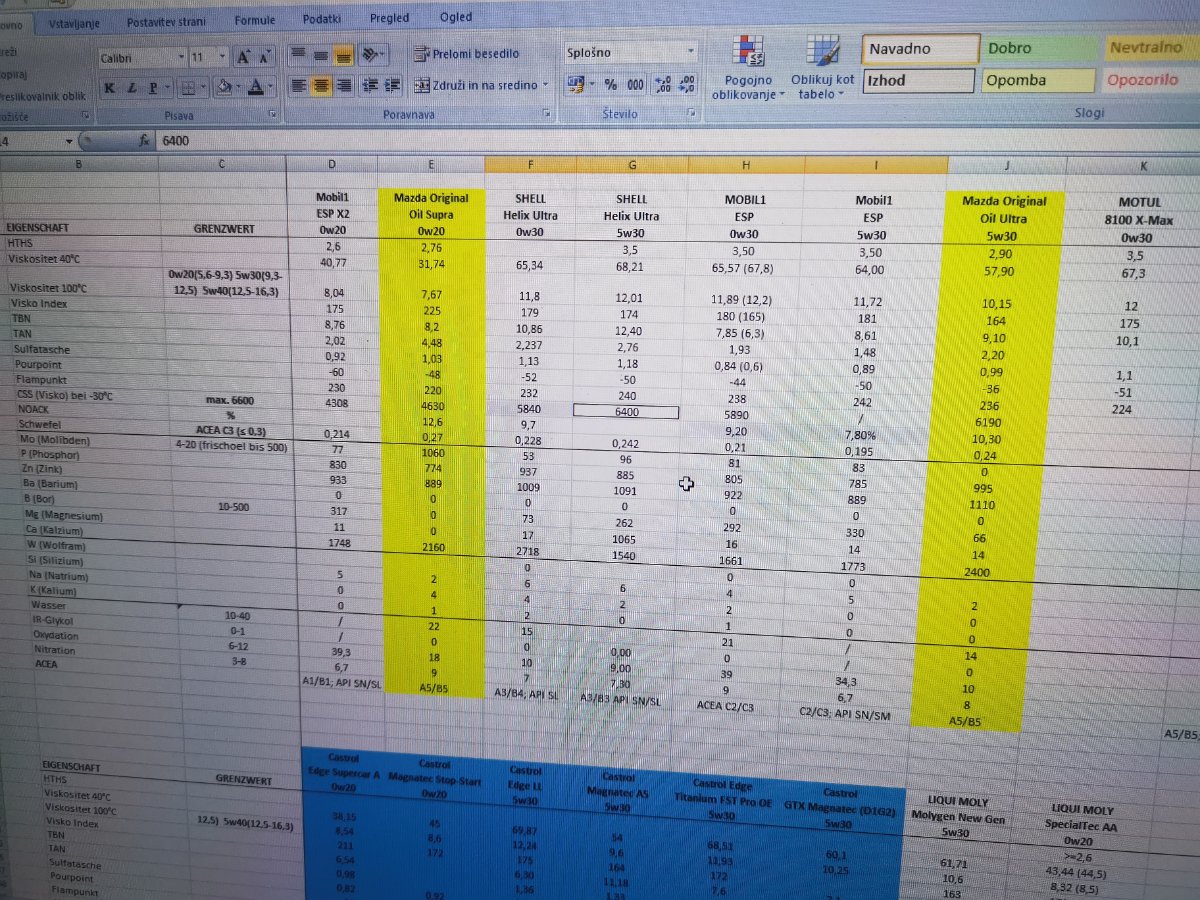The height and width of the screenshot is (900, 1200).
Task: Open the Vstavljanje ribbon tab
Action: (x=73, y=22)
